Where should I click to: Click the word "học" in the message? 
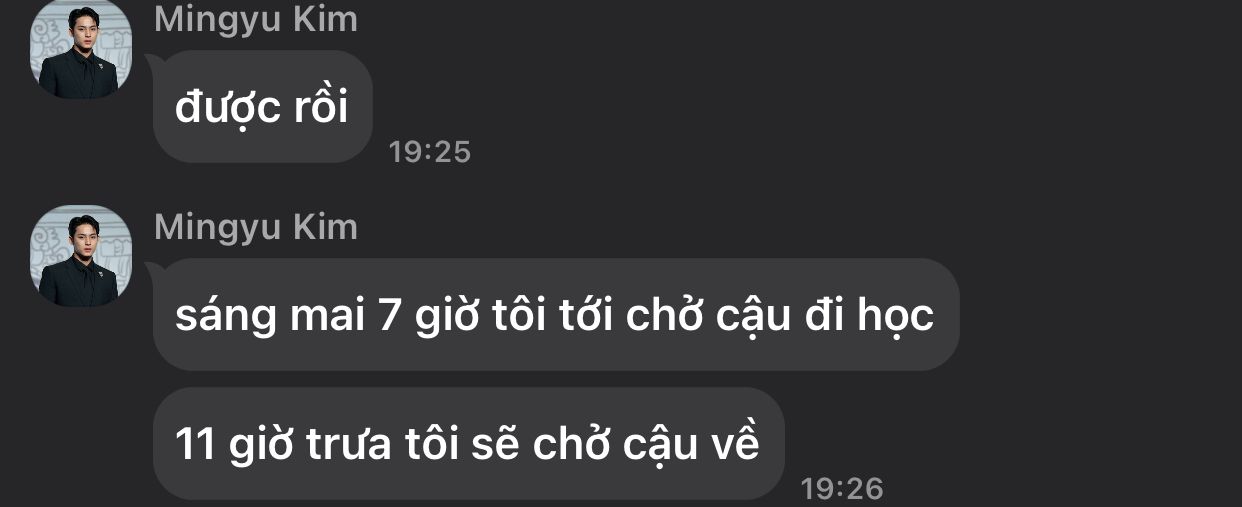coord(896,316)
